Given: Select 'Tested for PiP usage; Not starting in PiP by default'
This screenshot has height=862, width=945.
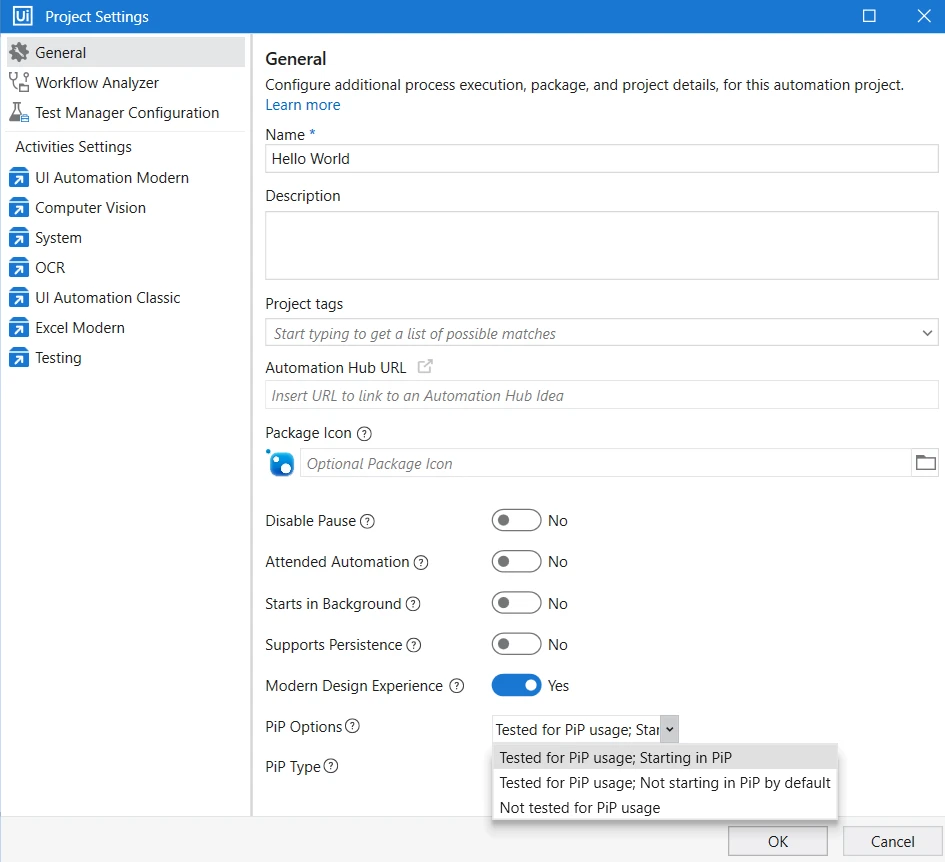Looking at the screenshot, I should [x=665, y=782].
